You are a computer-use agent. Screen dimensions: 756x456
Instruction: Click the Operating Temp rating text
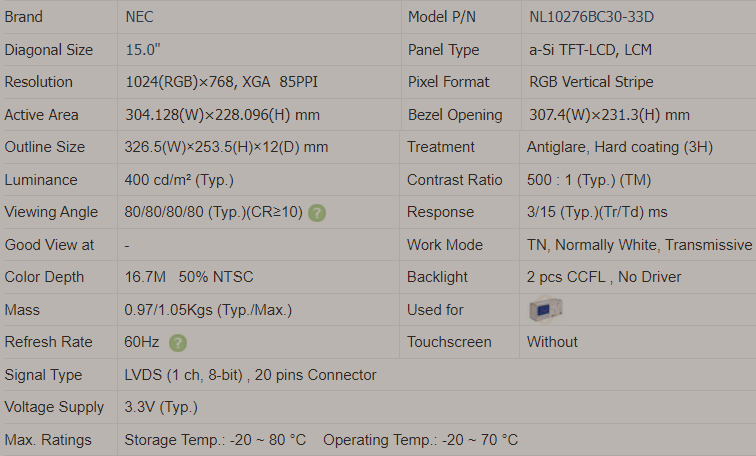(x=420, y=440)
